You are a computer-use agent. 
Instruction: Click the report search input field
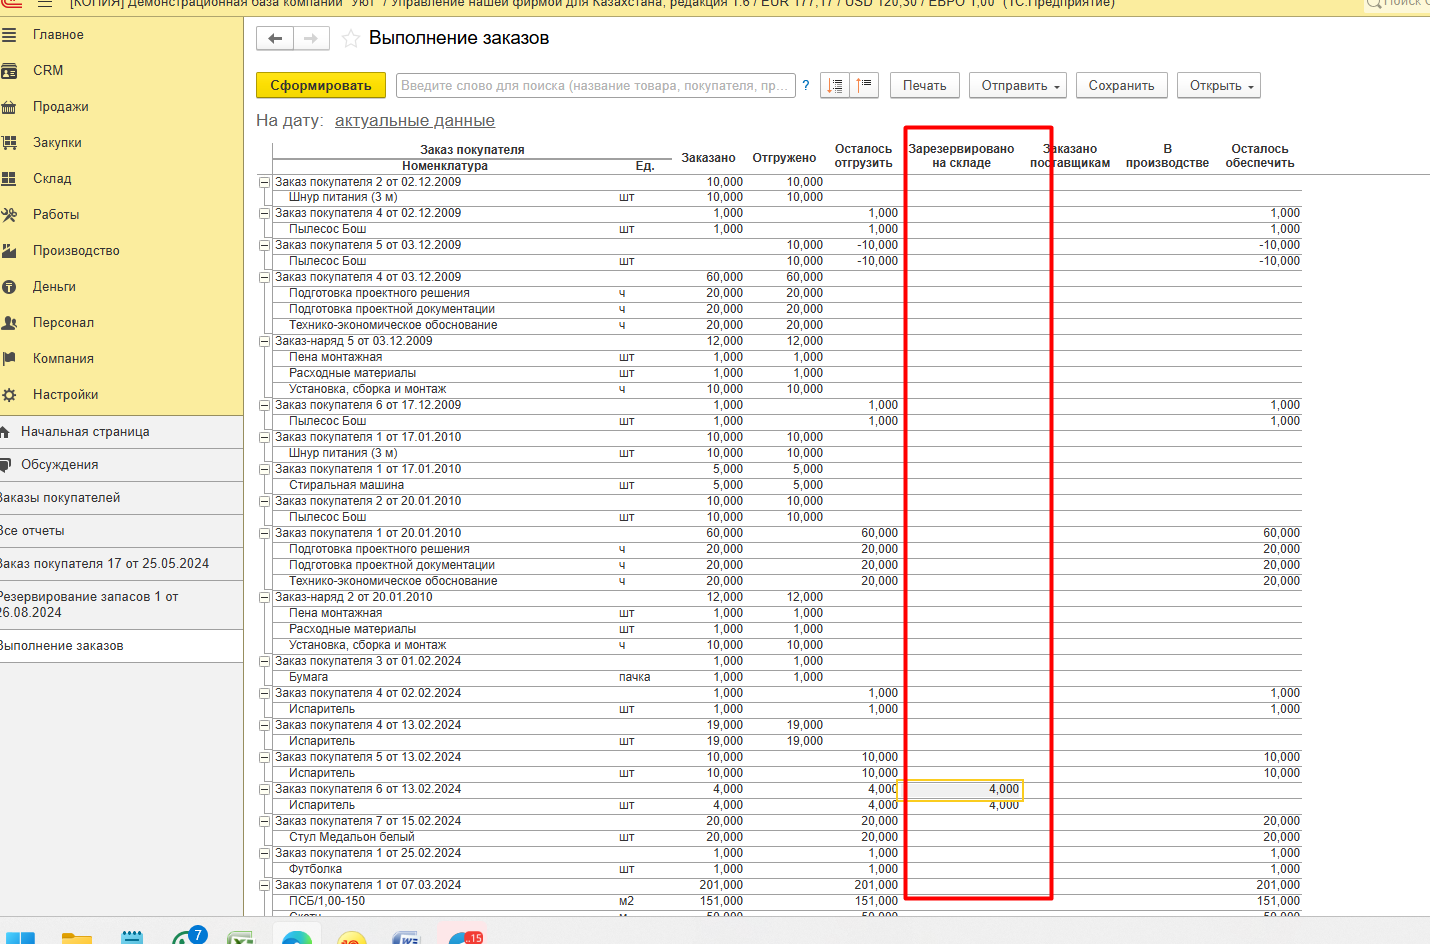[595, 86]
